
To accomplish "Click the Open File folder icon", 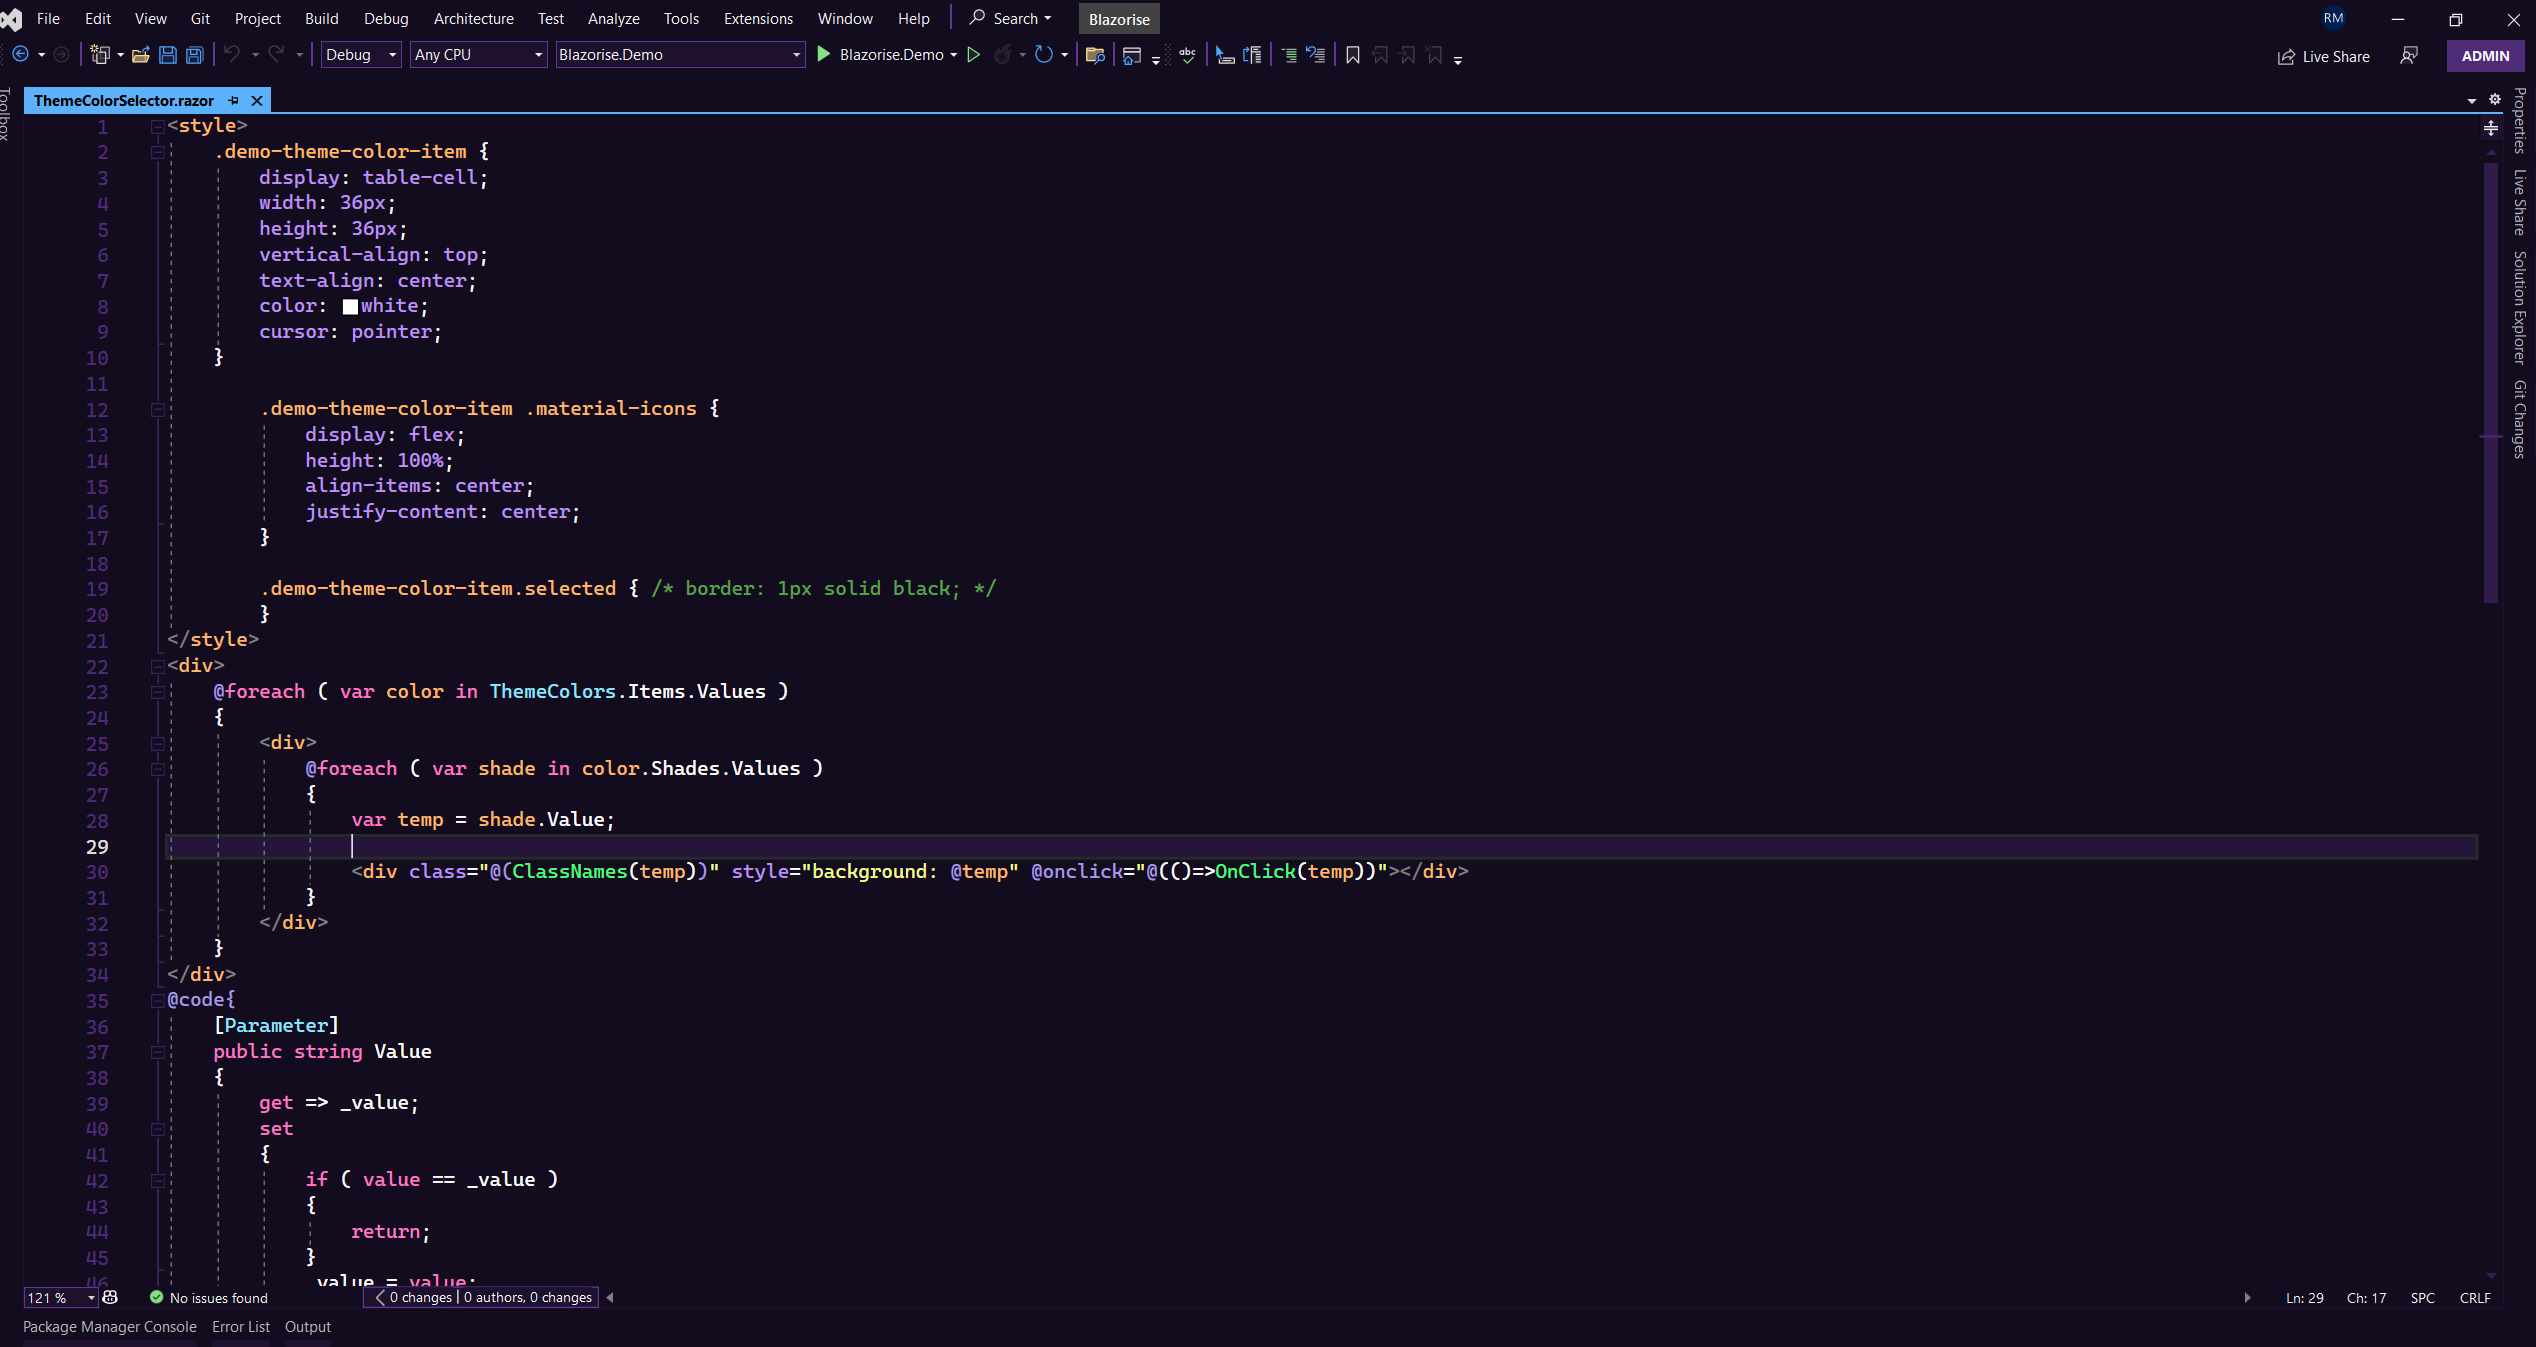I will pyautogui.click(x=141, y=55).
